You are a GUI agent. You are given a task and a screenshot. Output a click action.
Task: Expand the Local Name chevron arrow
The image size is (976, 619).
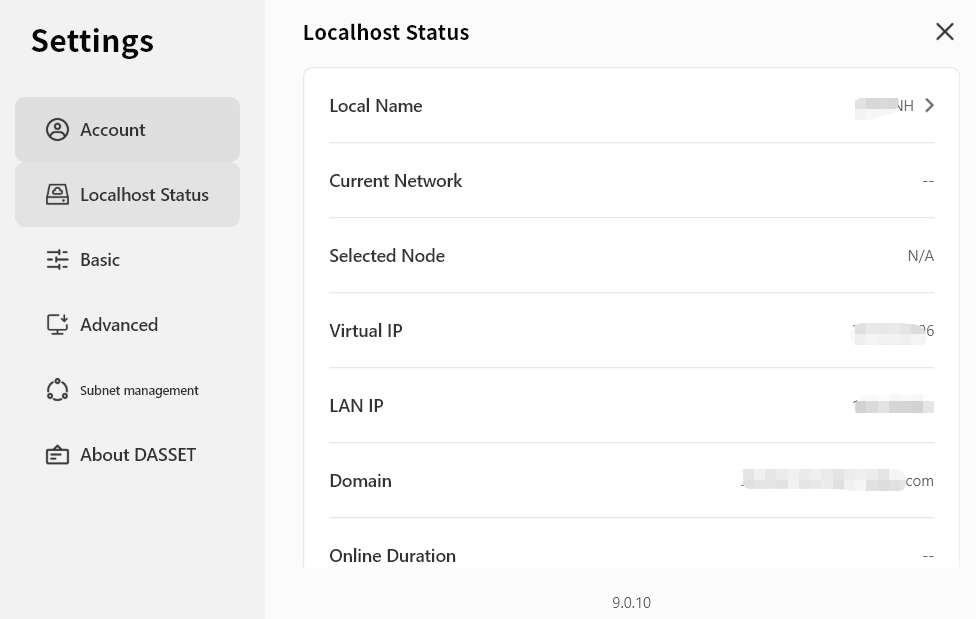(x=930, y=105)
